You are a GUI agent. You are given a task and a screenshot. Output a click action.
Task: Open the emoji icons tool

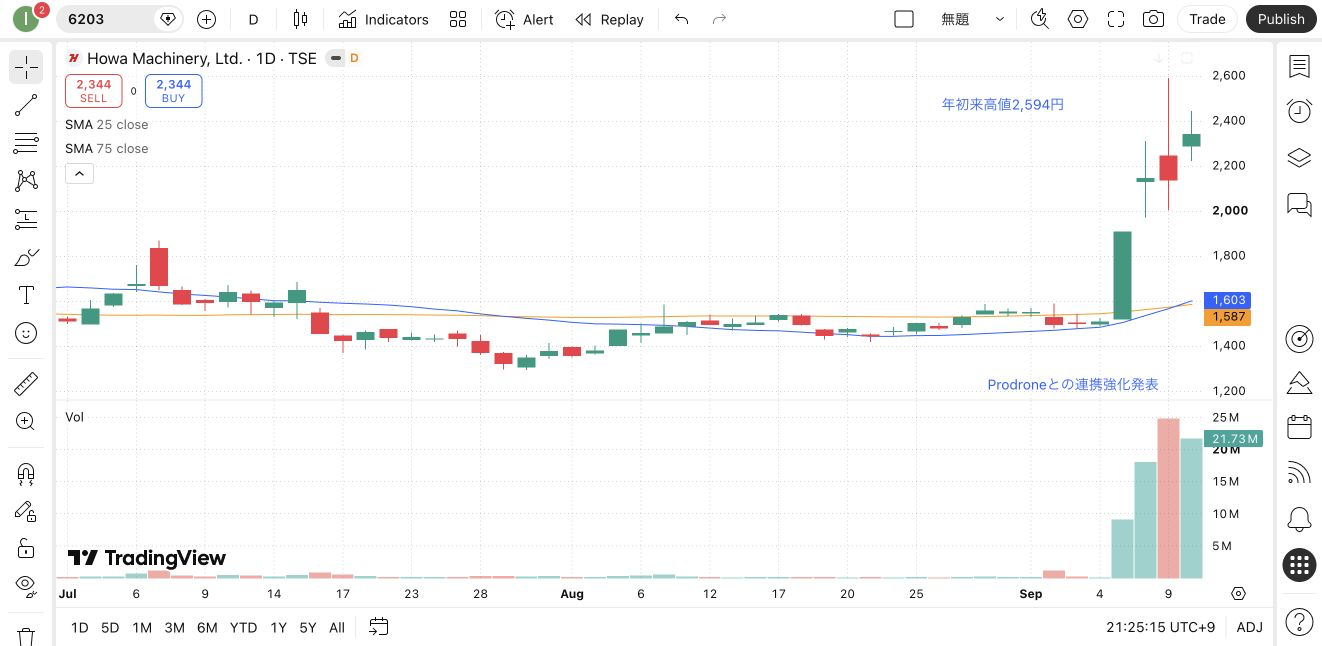point(26,333)
